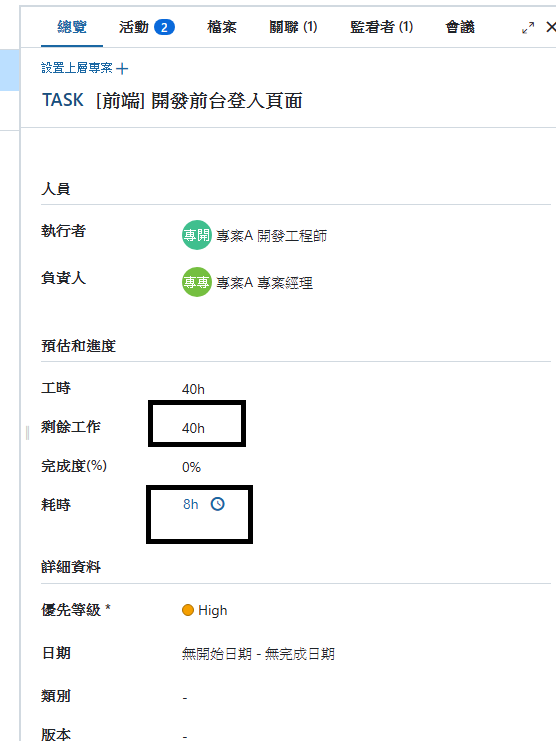Open the 總覽 overview tab
Screen dimensions: 556x741
[x=72, y=27]
